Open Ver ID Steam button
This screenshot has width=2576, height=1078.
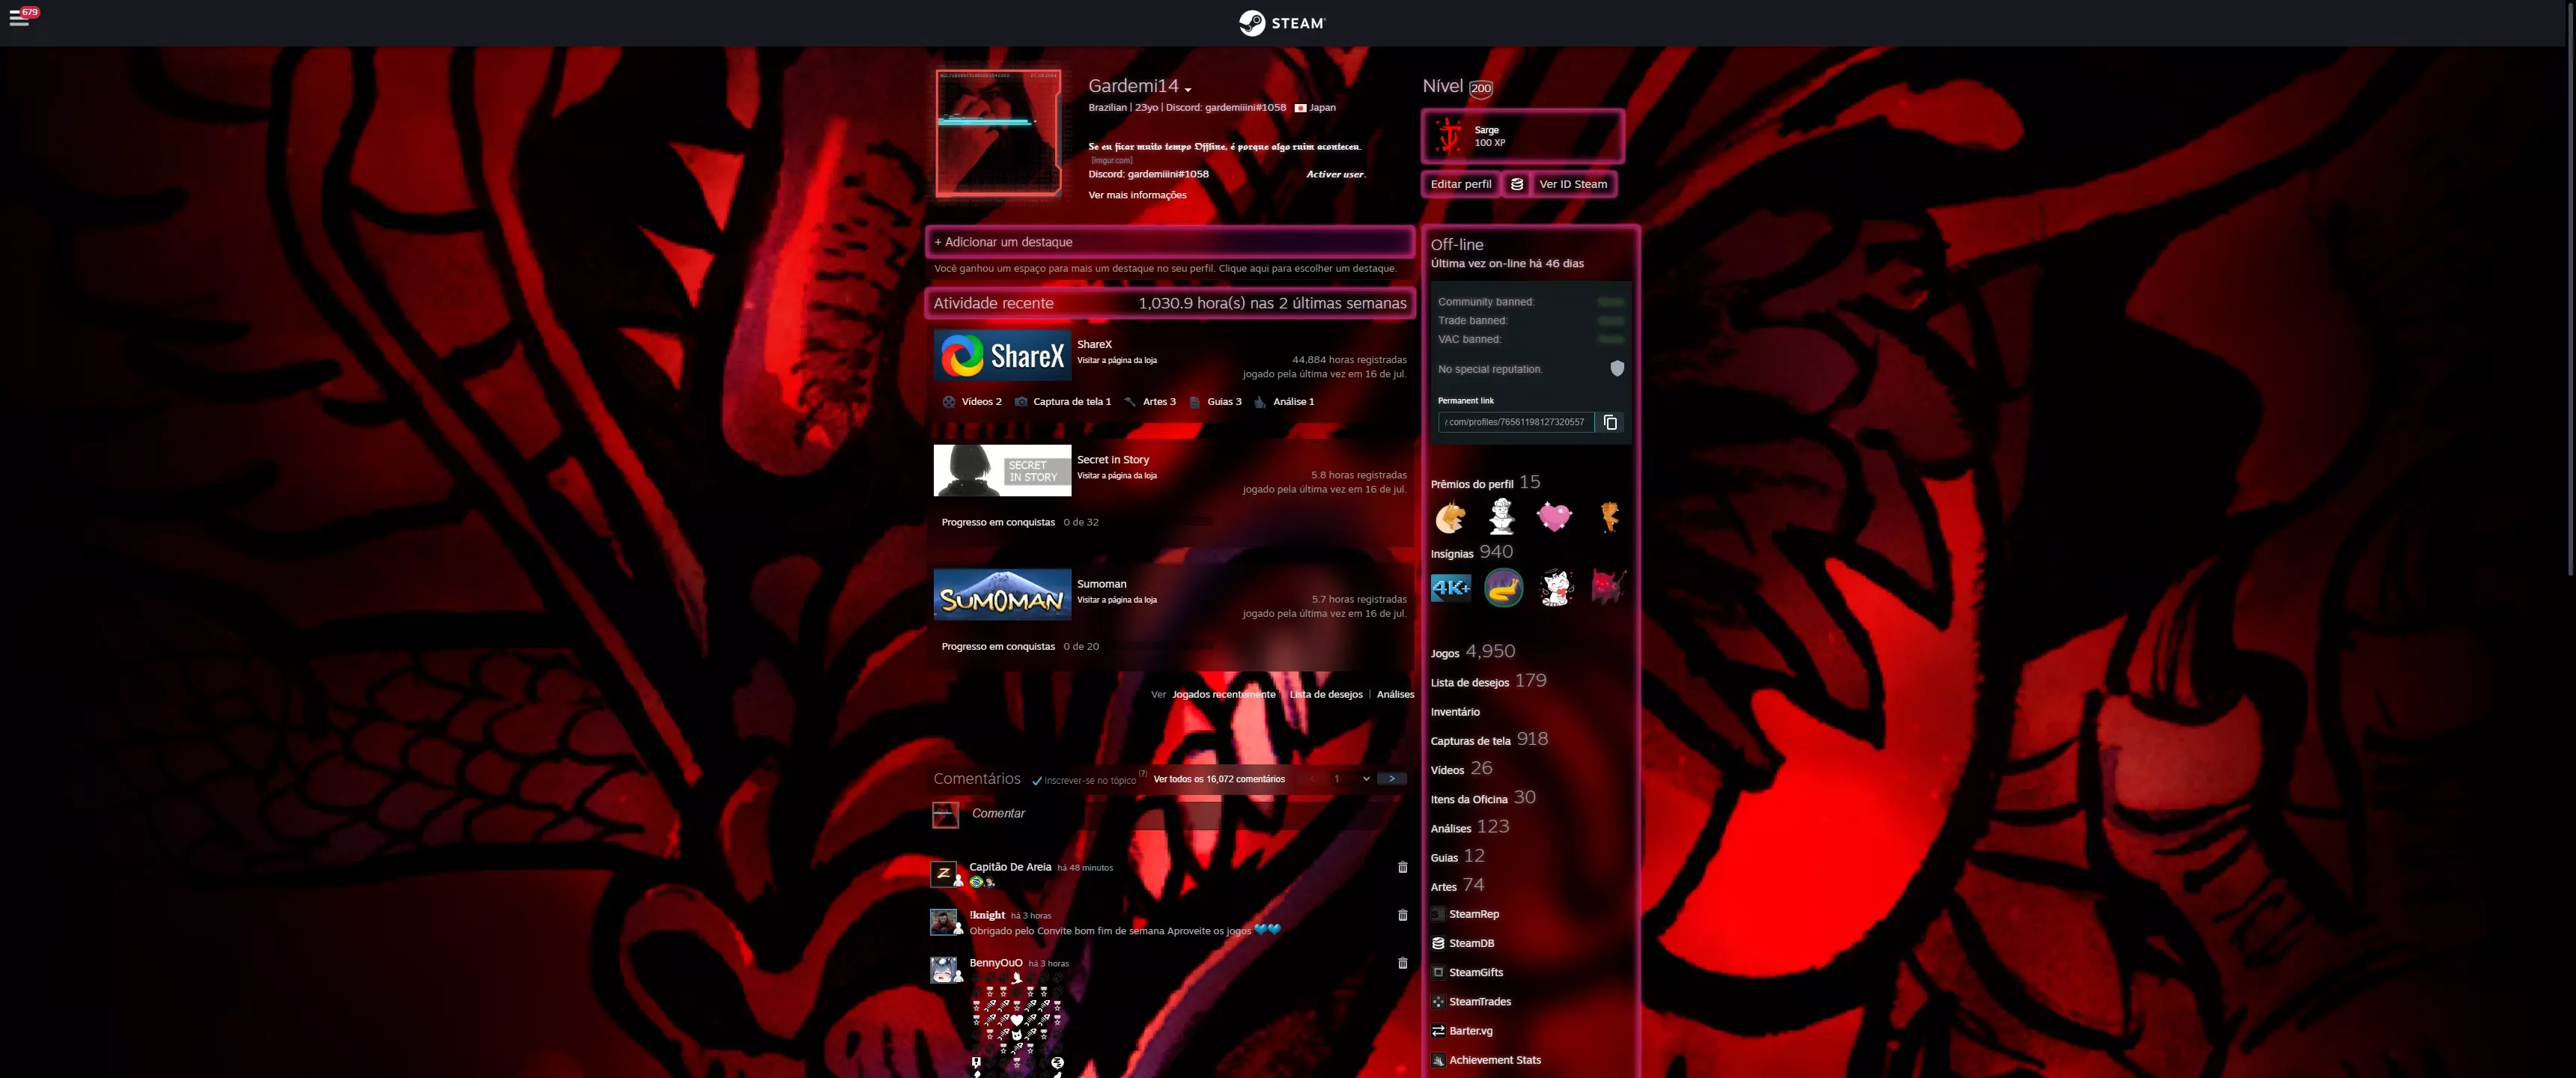tap(1573, 184)
